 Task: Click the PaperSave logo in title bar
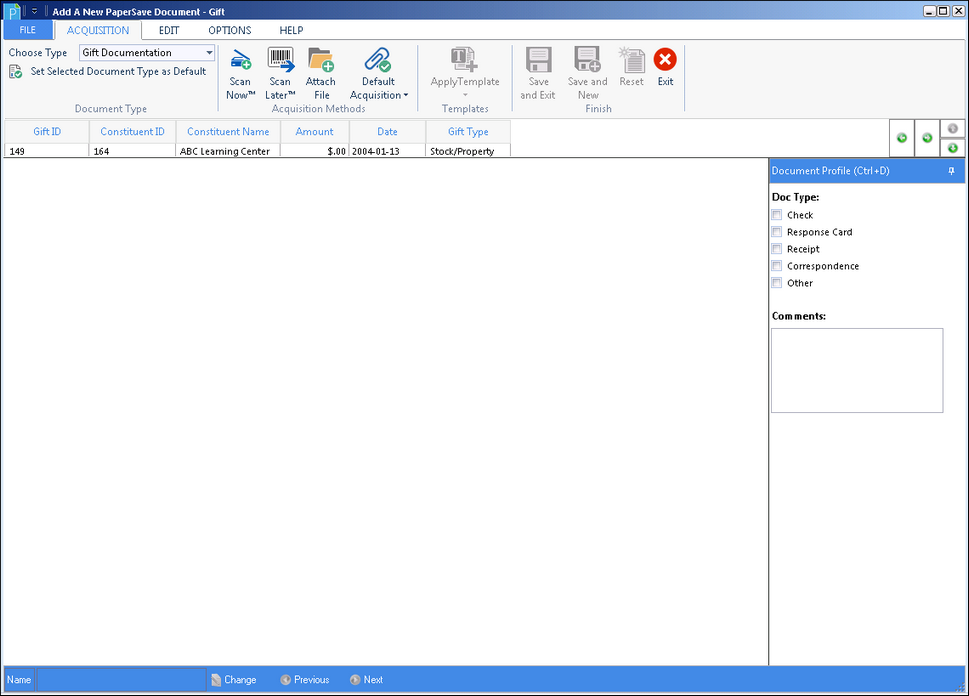click(12, 11)
